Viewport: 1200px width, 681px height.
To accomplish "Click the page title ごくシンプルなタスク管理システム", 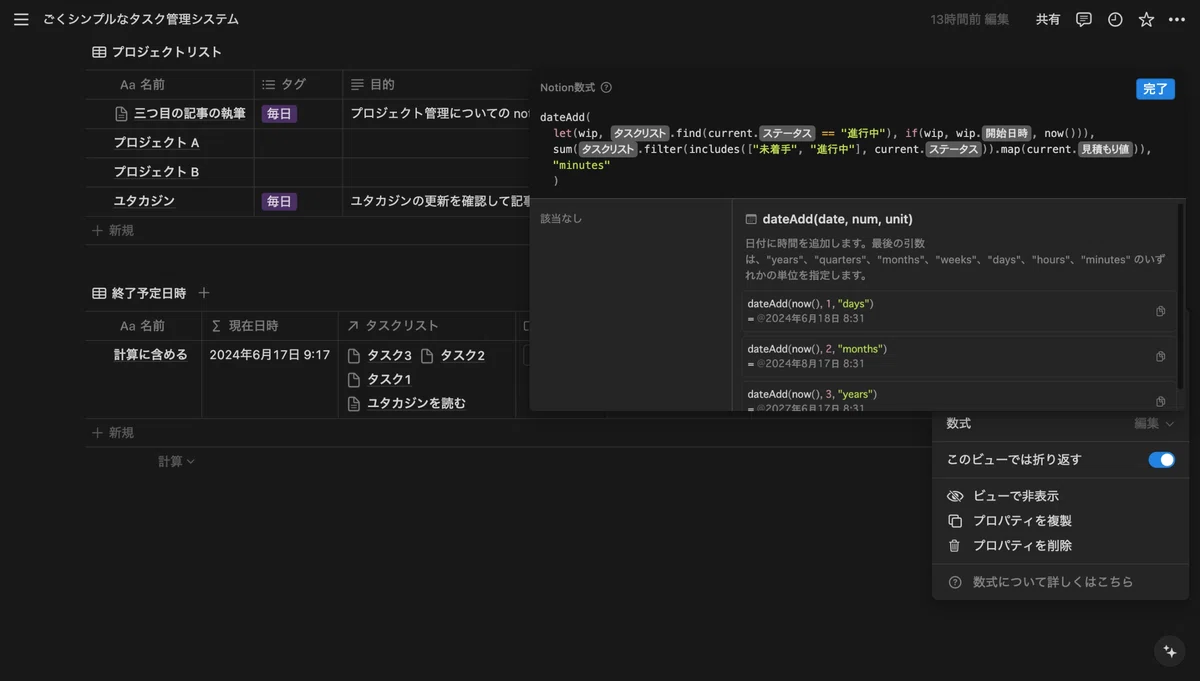I will pos(141,19).
